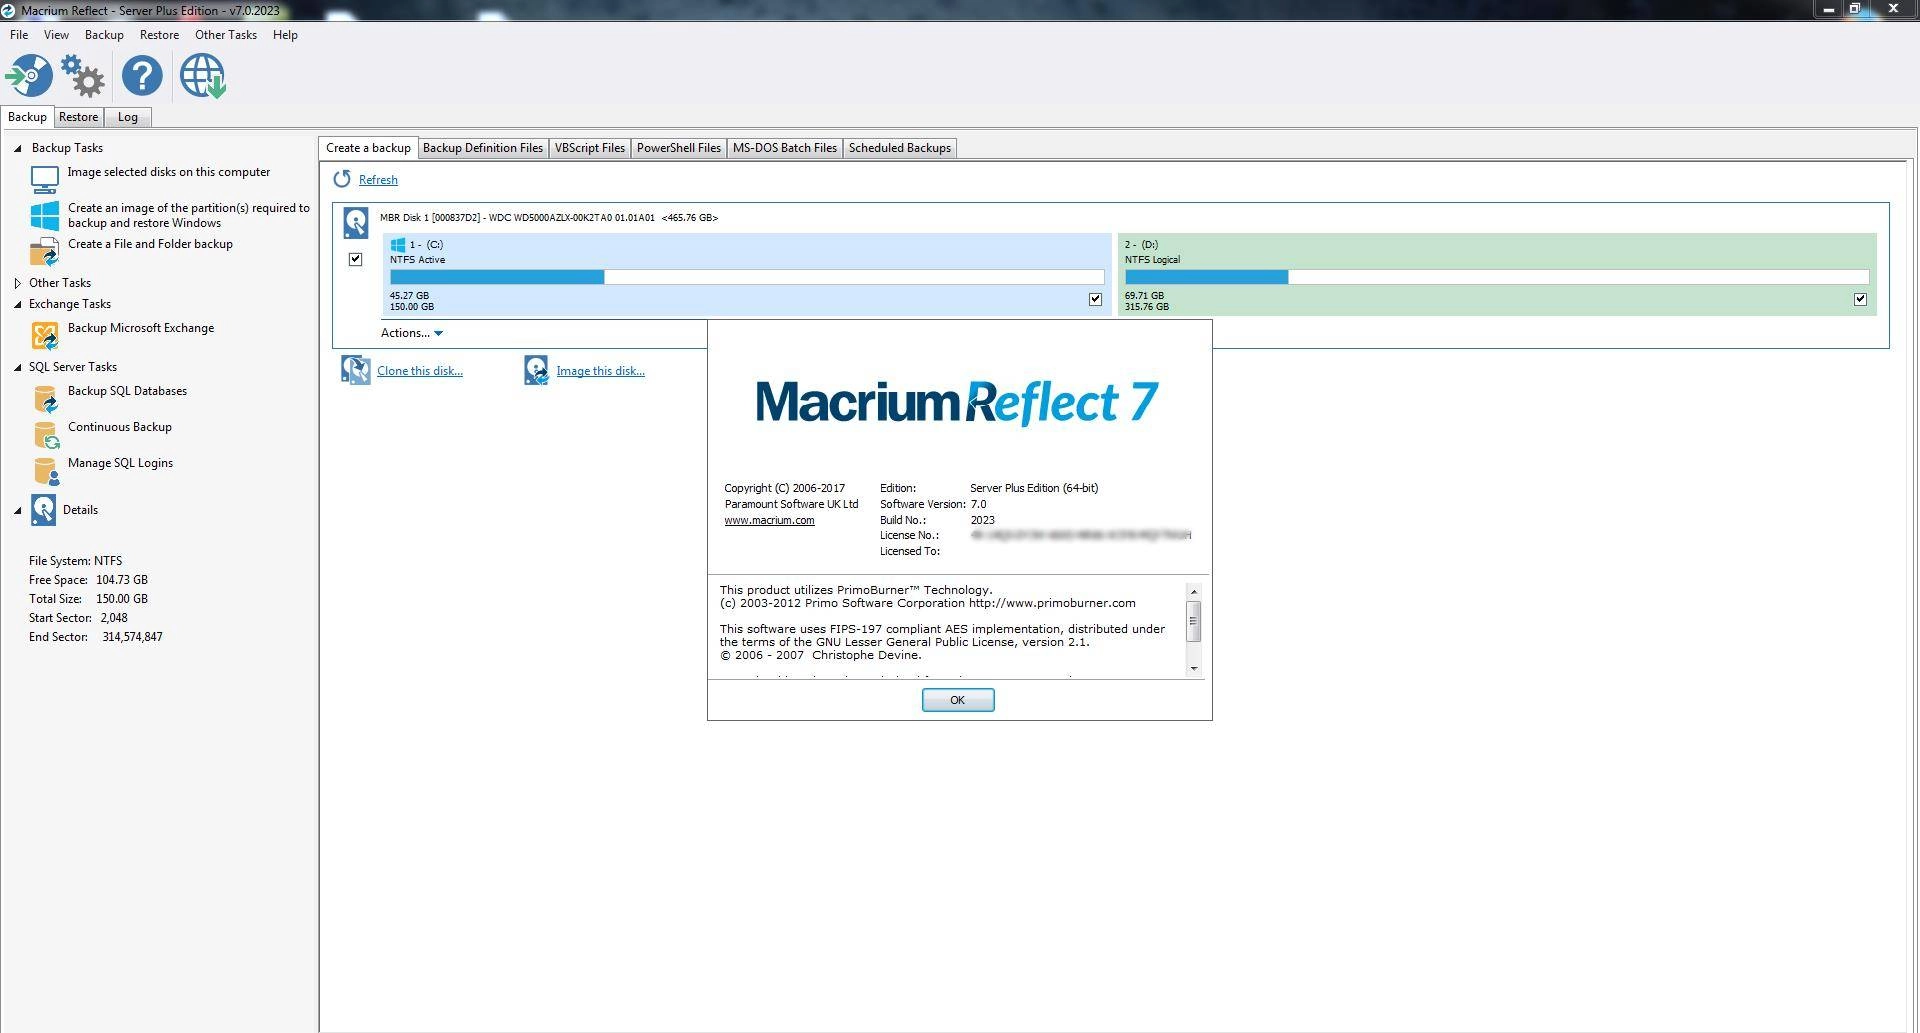1920x1033 pixels.
Task: Click the backup disk image toolbar icon
Action: pos(29,76)
